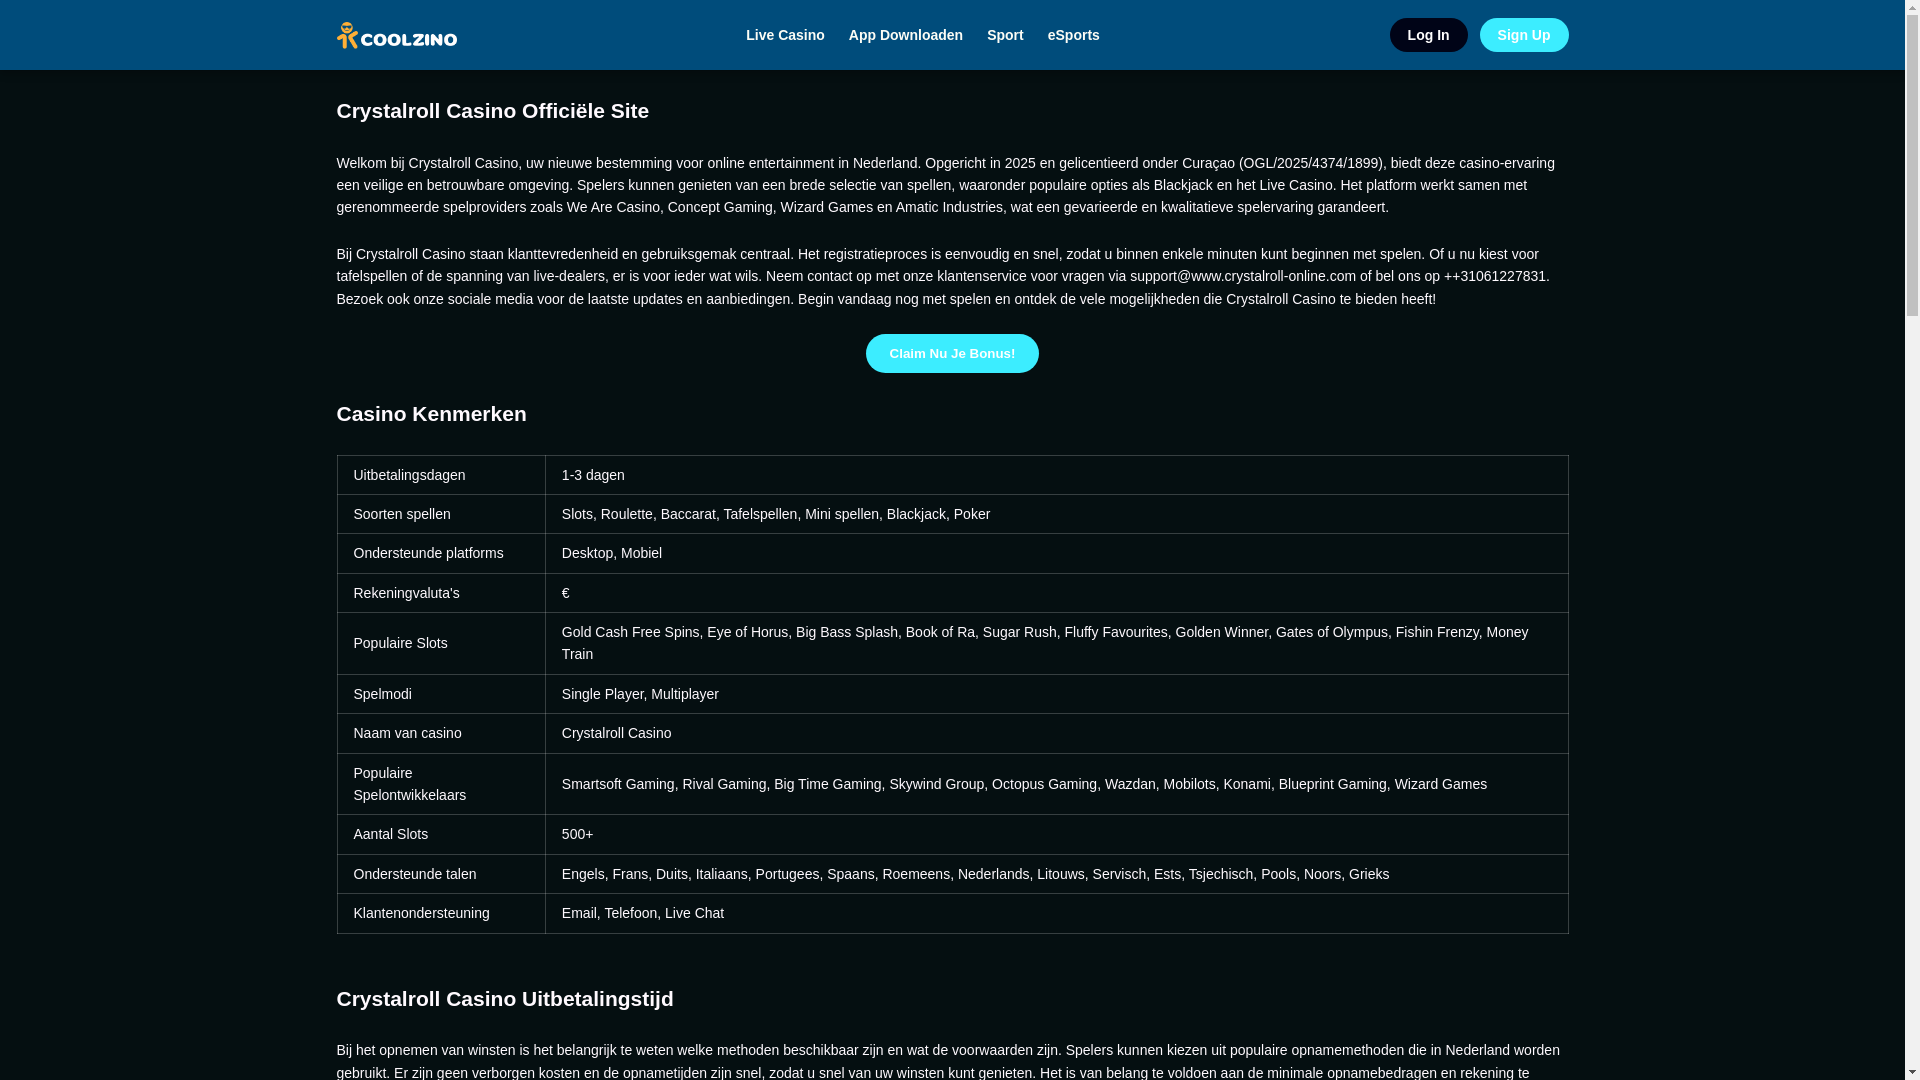This screenshot has width=1920, height=1080.
Task: Click 'Email, Telefoon, Live Chat' value
Action: pyautogui.click(x=1056, y=913)
